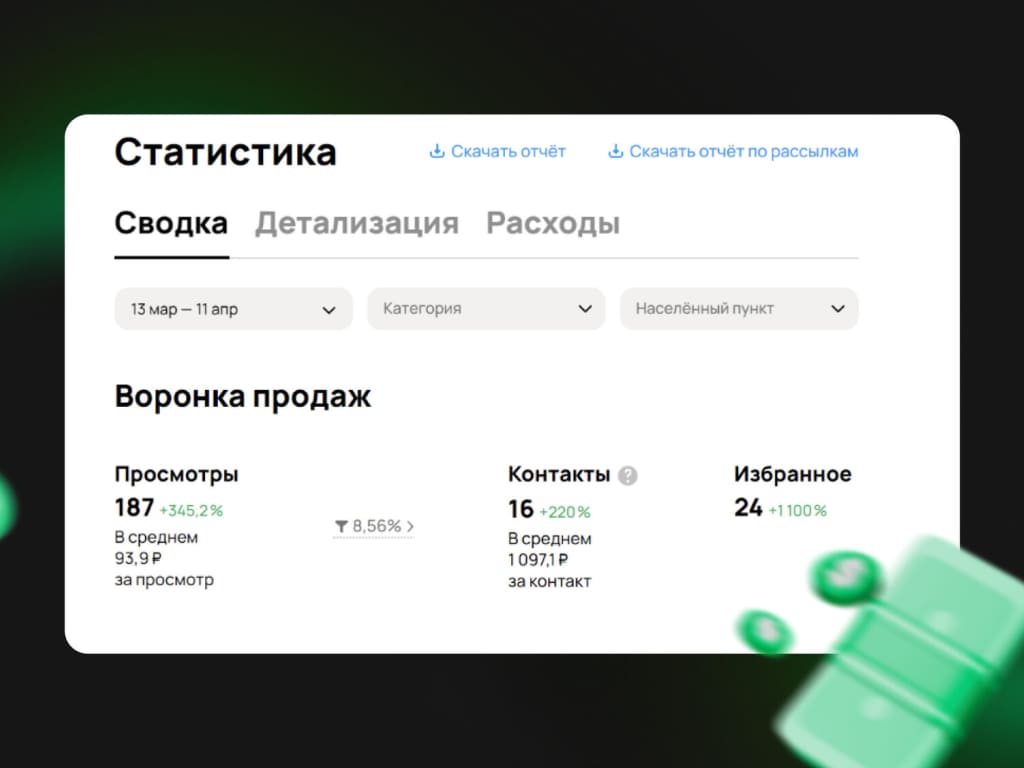Click the 8,56% conversion rate link
The image size is (1024, 768).
[374, 526]
